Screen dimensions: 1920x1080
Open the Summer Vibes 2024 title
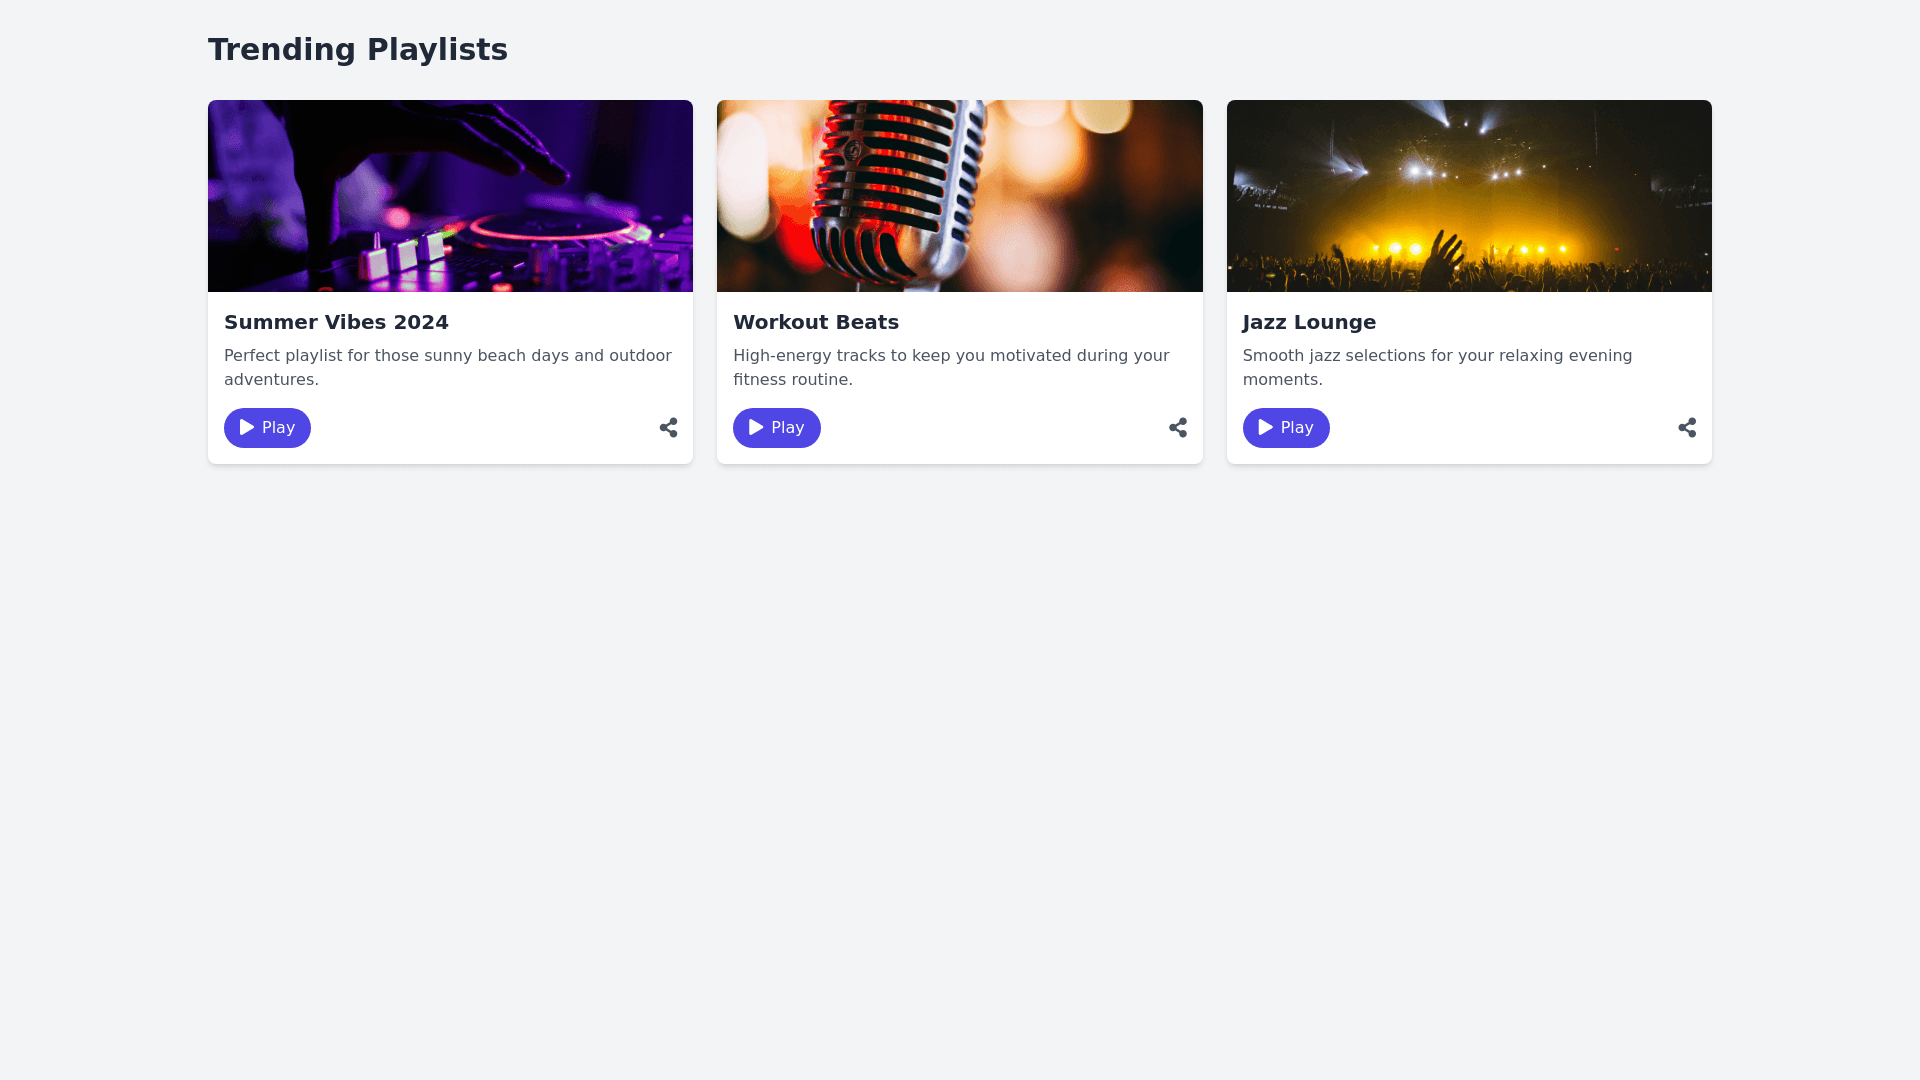point(336,322)
